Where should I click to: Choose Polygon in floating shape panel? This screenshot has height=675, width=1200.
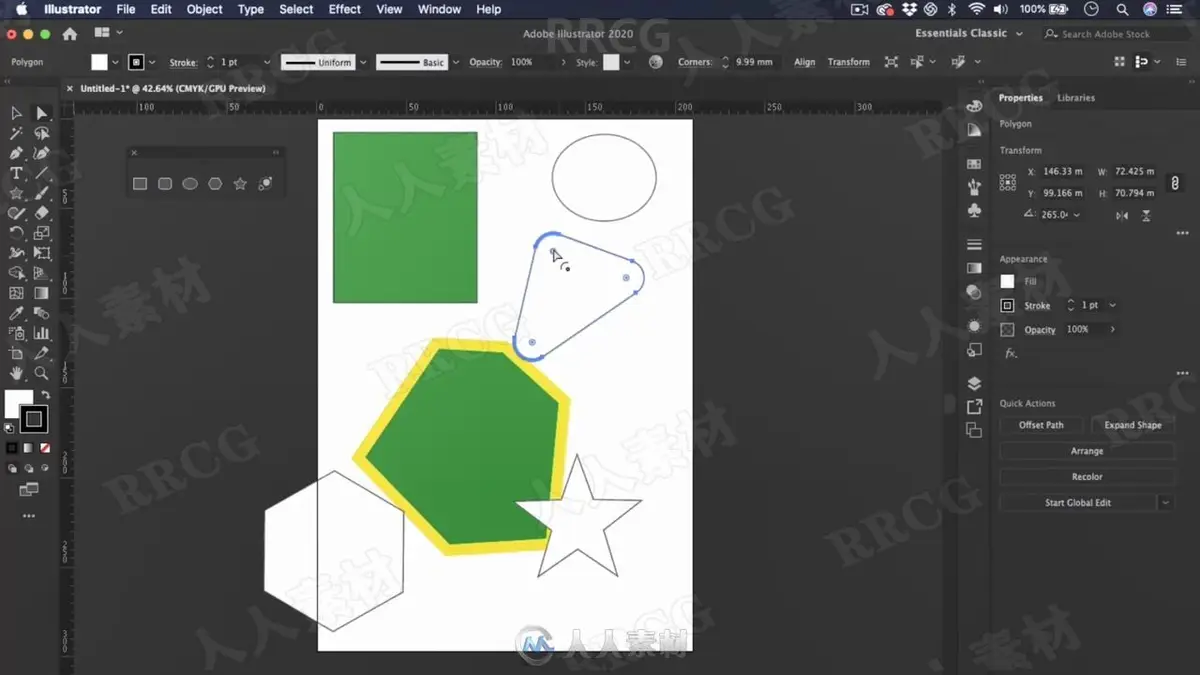tap(215, 184)
